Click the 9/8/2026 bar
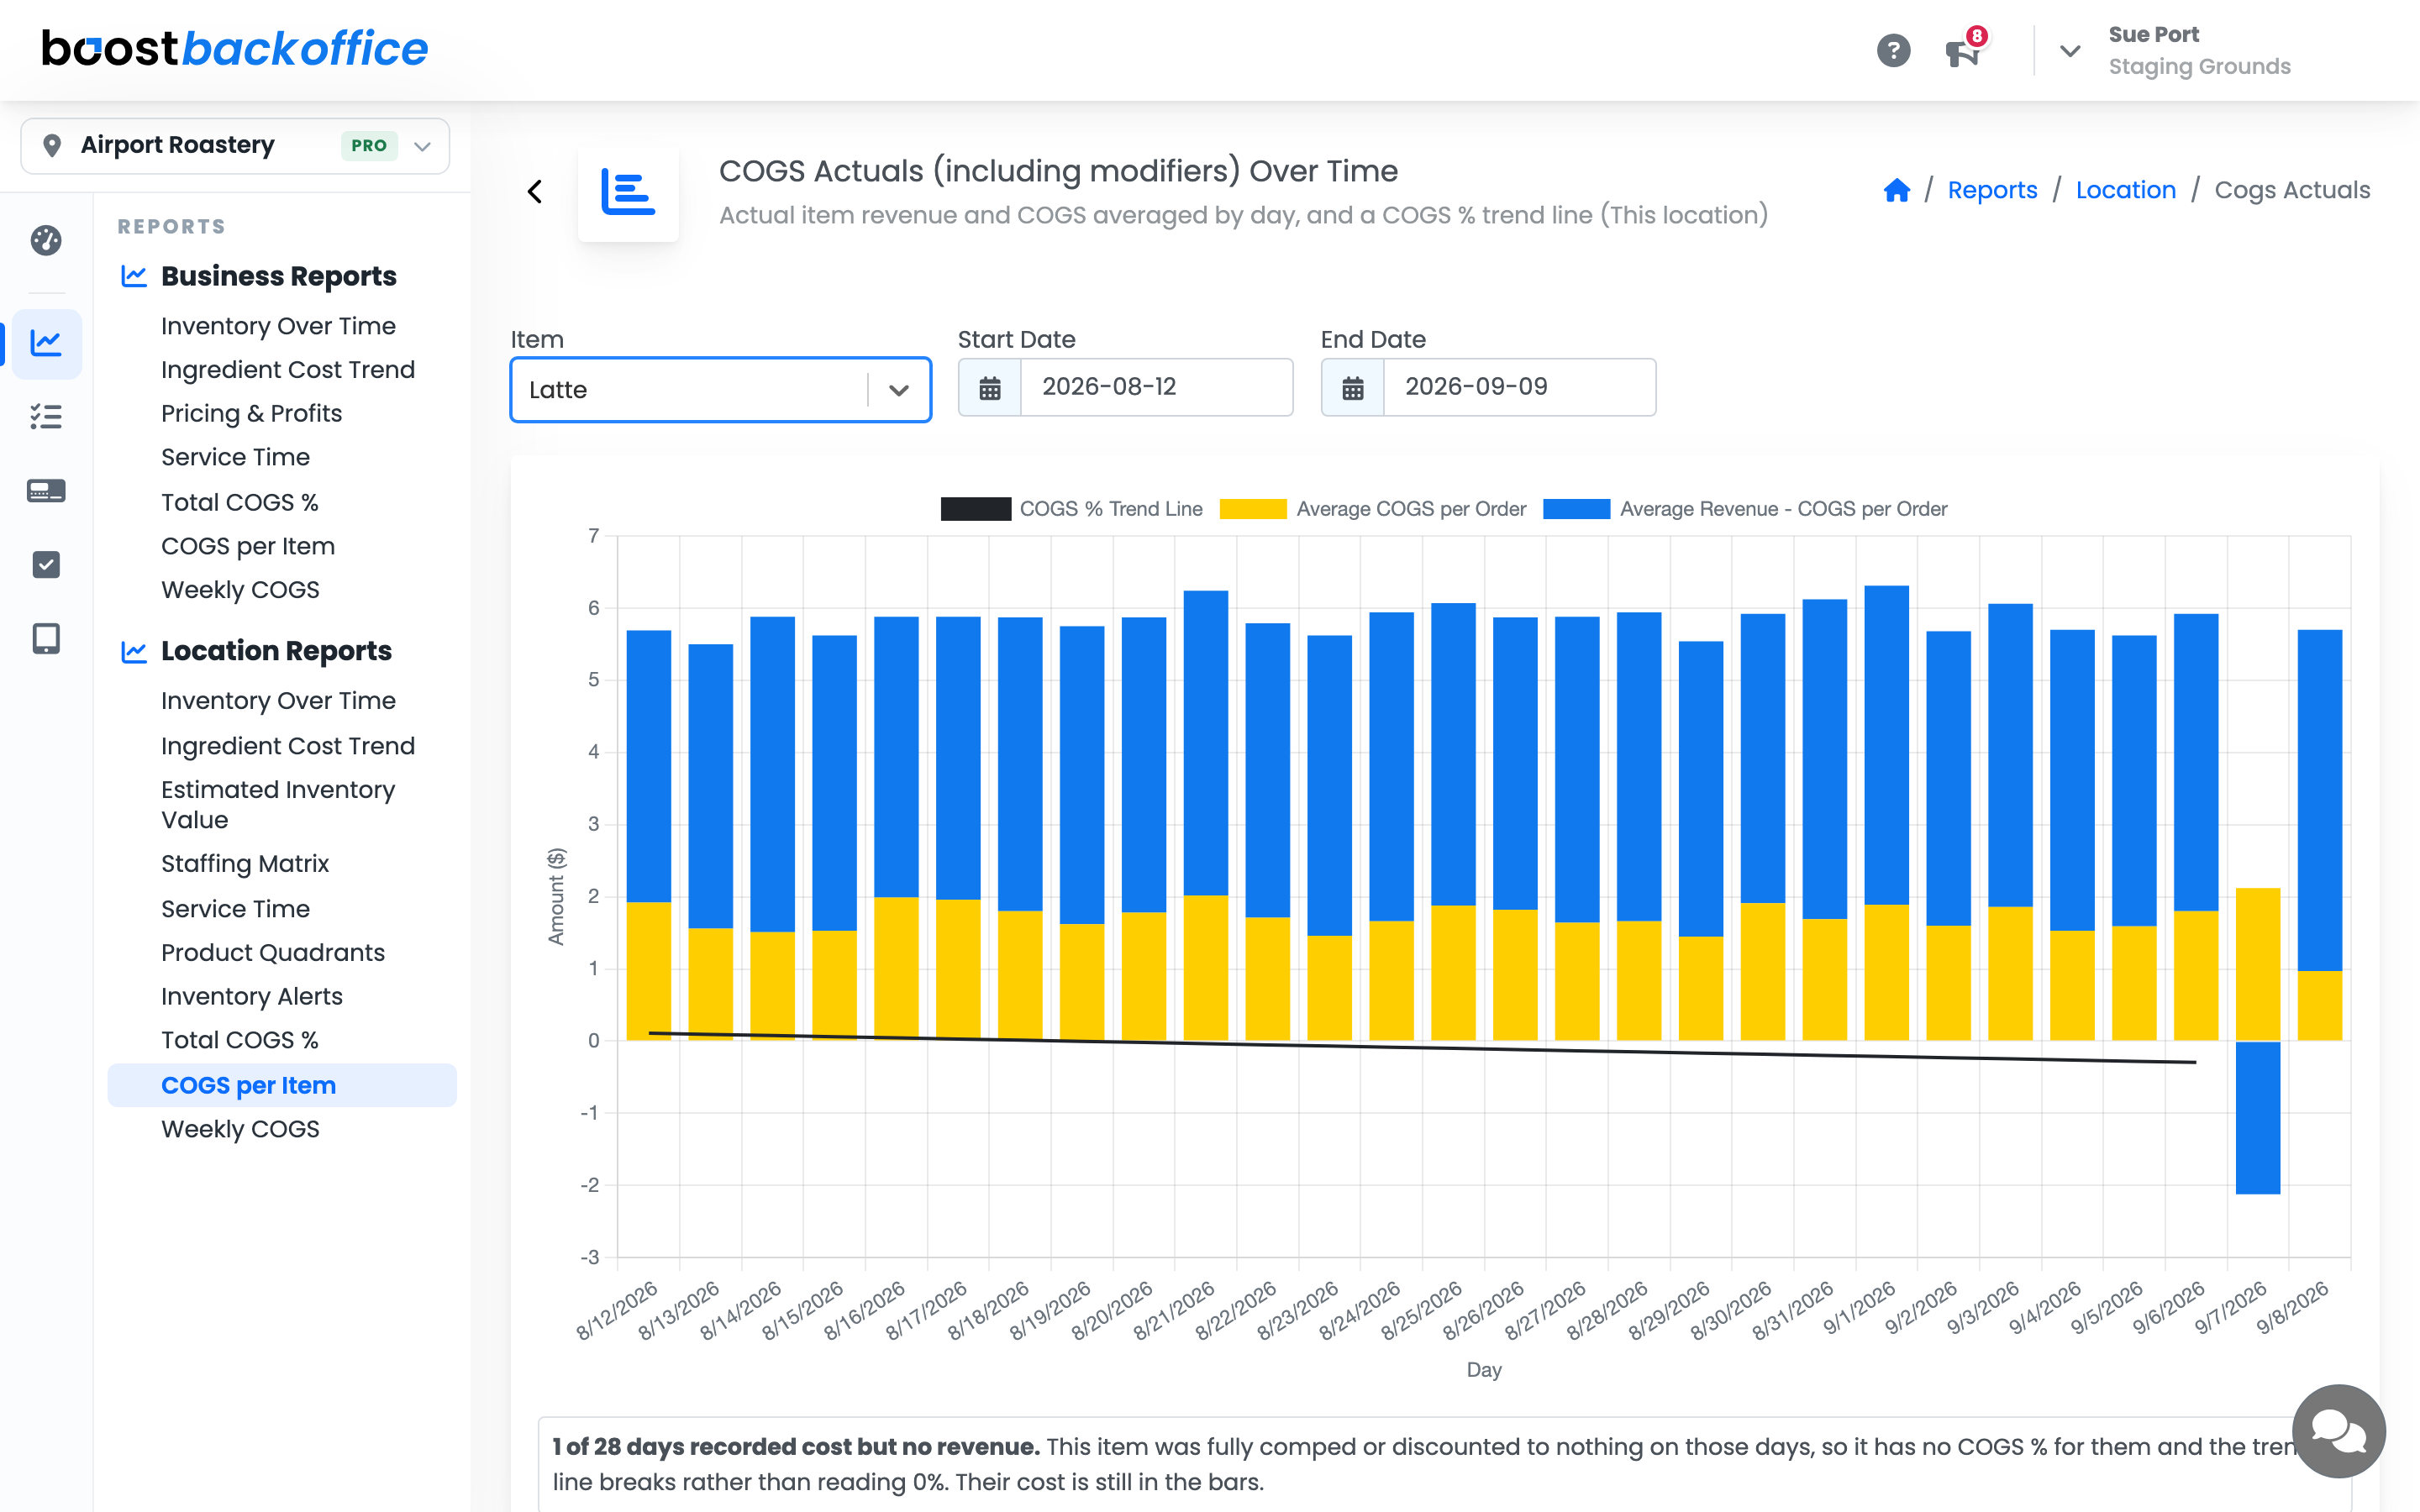 (2319, 835)
